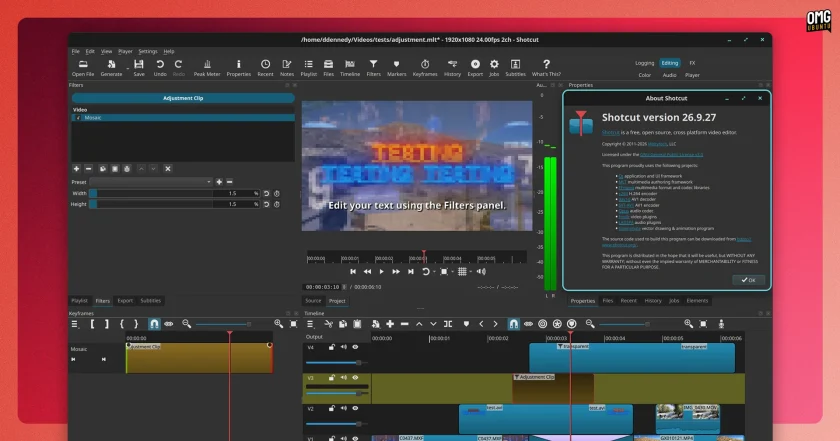Cut the selected clip with scissors icon

point(328,324)
